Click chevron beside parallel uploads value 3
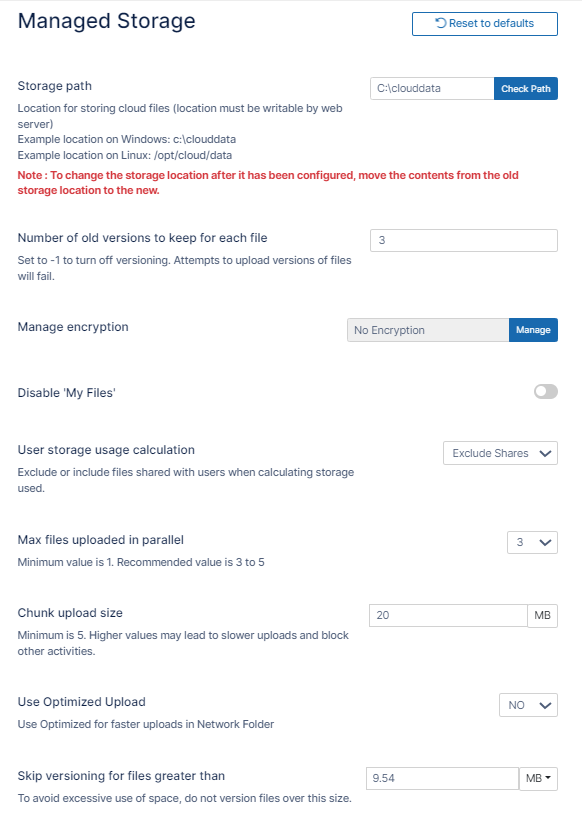The width and height of the screenshot is (582, 828). [x=545, y=542]
